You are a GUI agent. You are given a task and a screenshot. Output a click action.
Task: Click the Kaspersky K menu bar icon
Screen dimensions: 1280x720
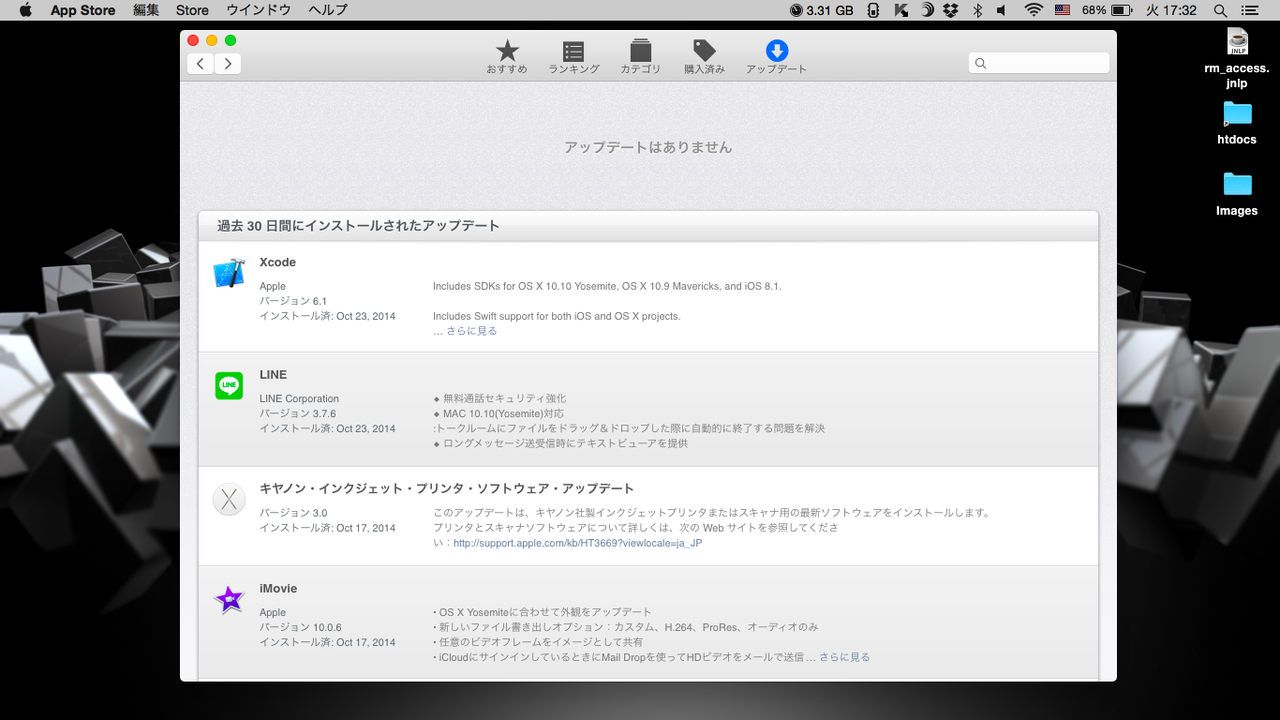[901, 10]
